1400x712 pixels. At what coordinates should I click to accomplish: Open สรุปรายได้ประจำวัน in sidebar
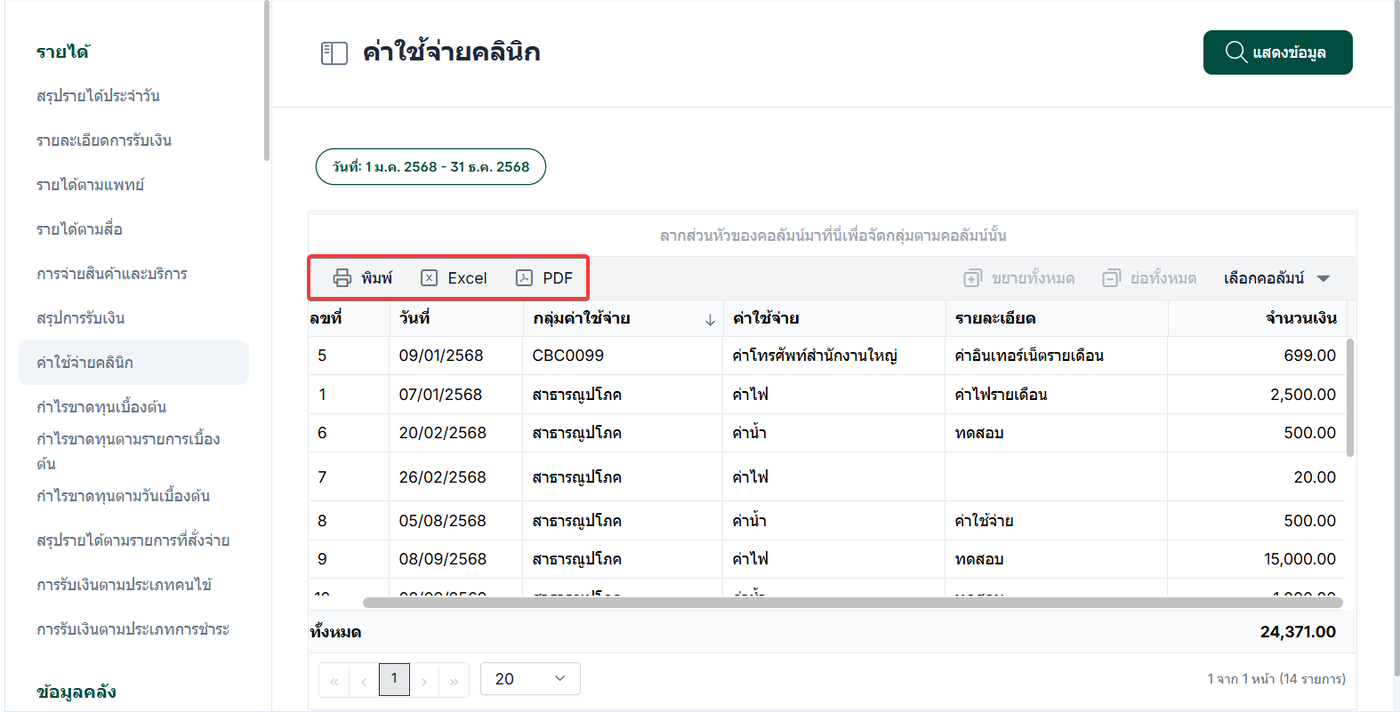(x=98, y=96)
